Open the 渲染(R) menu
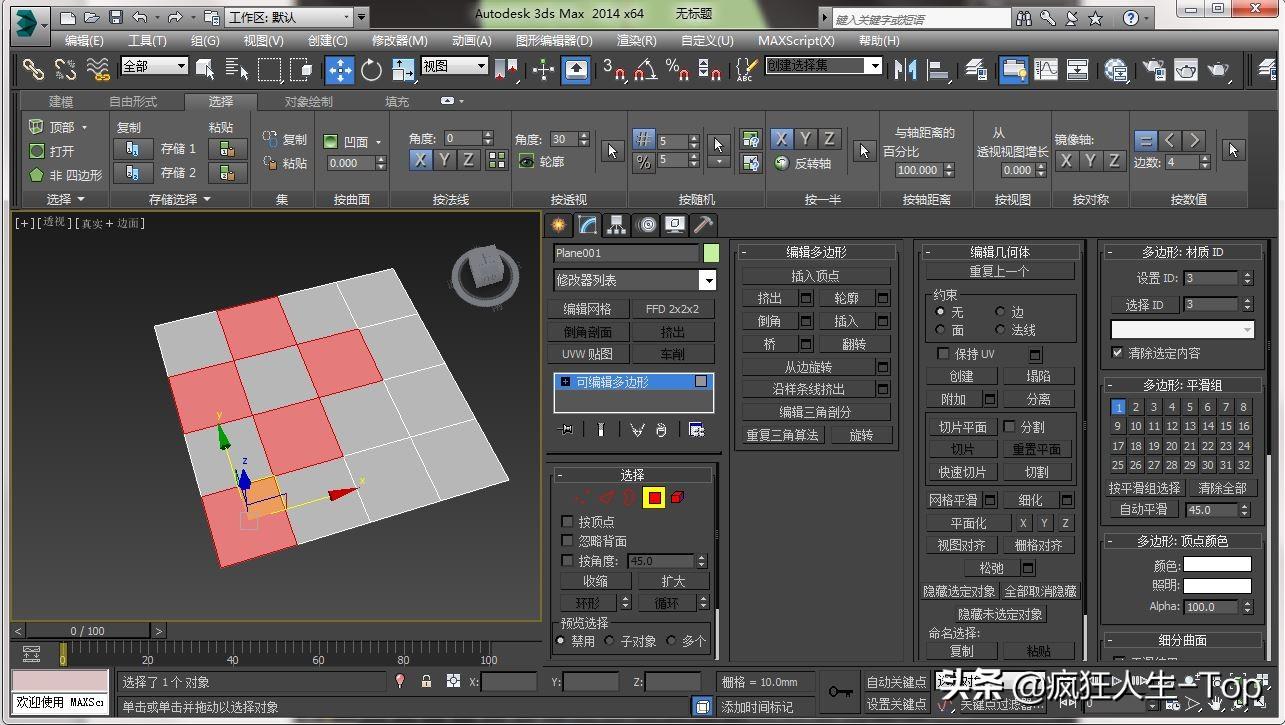The height and width of the screenshot is (725, 1285). point(637,41)
